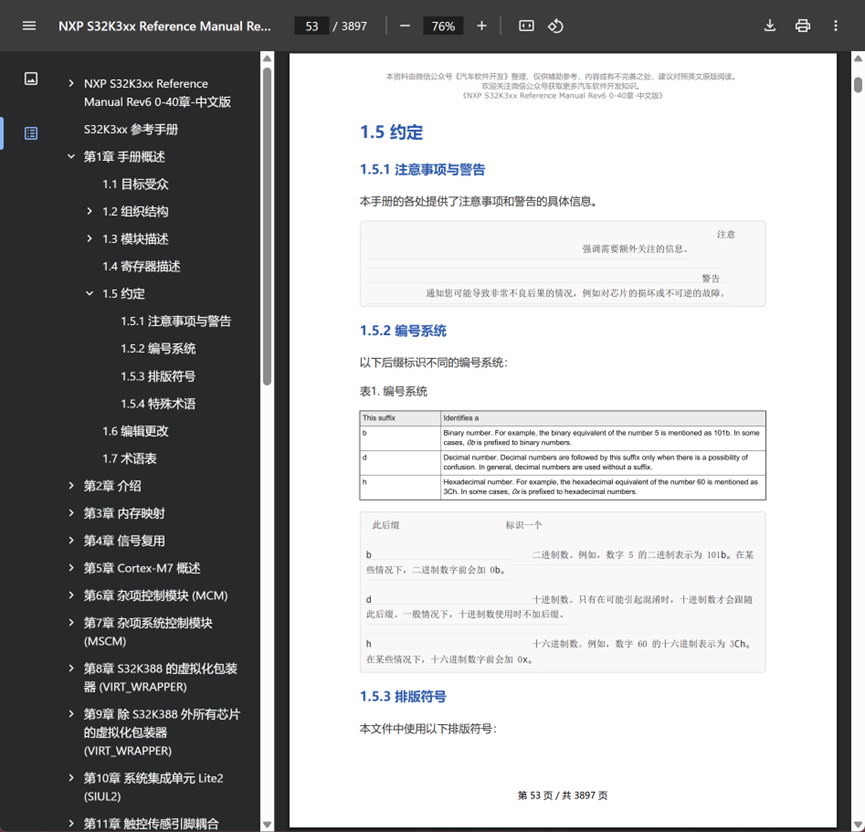Click the document title NXP S32K3xx Reference Manual
865x832 pixels.
(165, 26)
